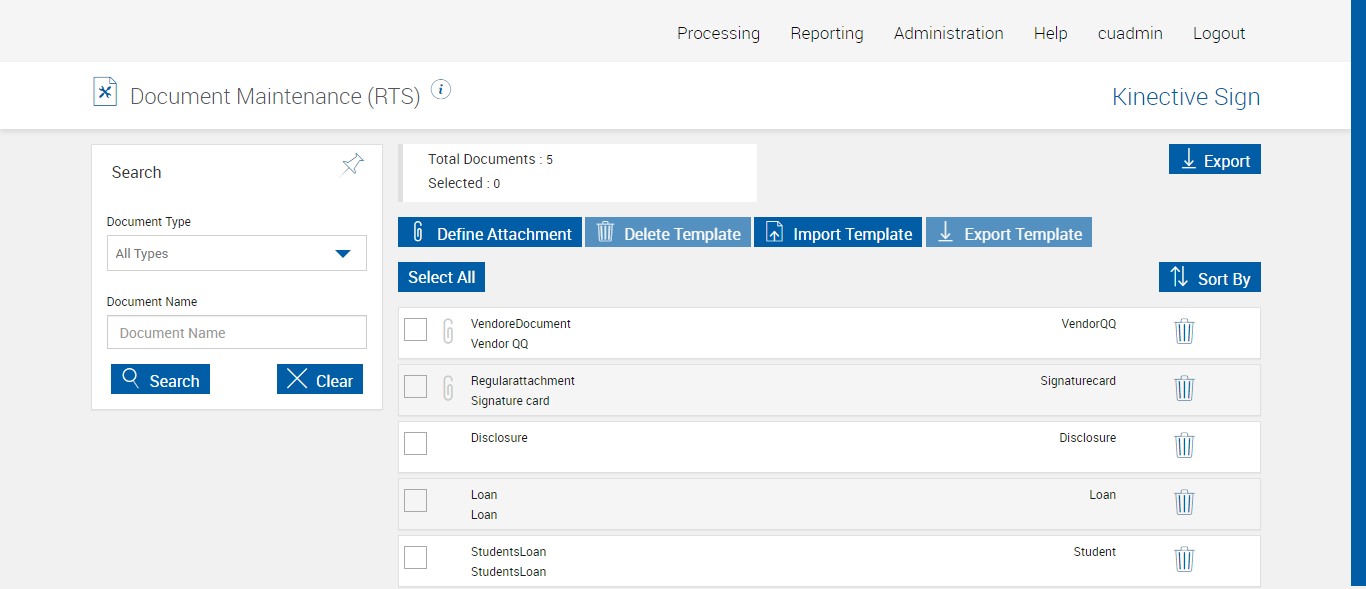Click trash icon for Regularattachment document

coord(1184,388)
